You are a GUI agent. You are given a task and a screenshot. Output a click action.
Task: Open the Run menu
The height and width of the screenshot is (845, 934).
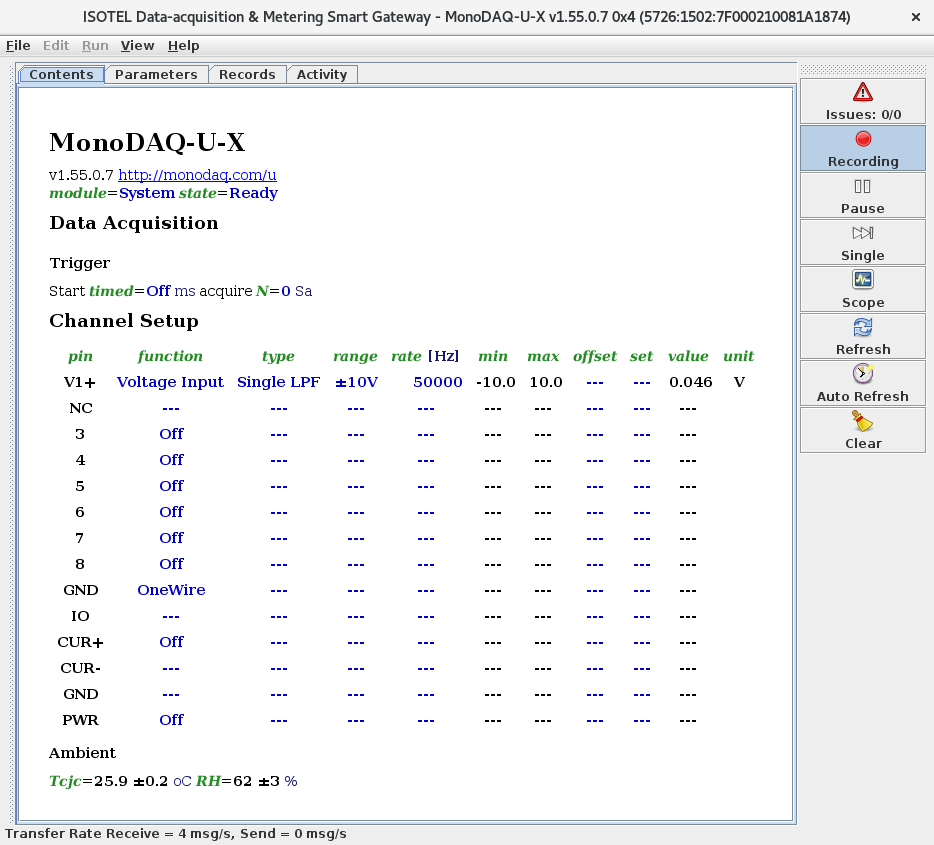95,46
